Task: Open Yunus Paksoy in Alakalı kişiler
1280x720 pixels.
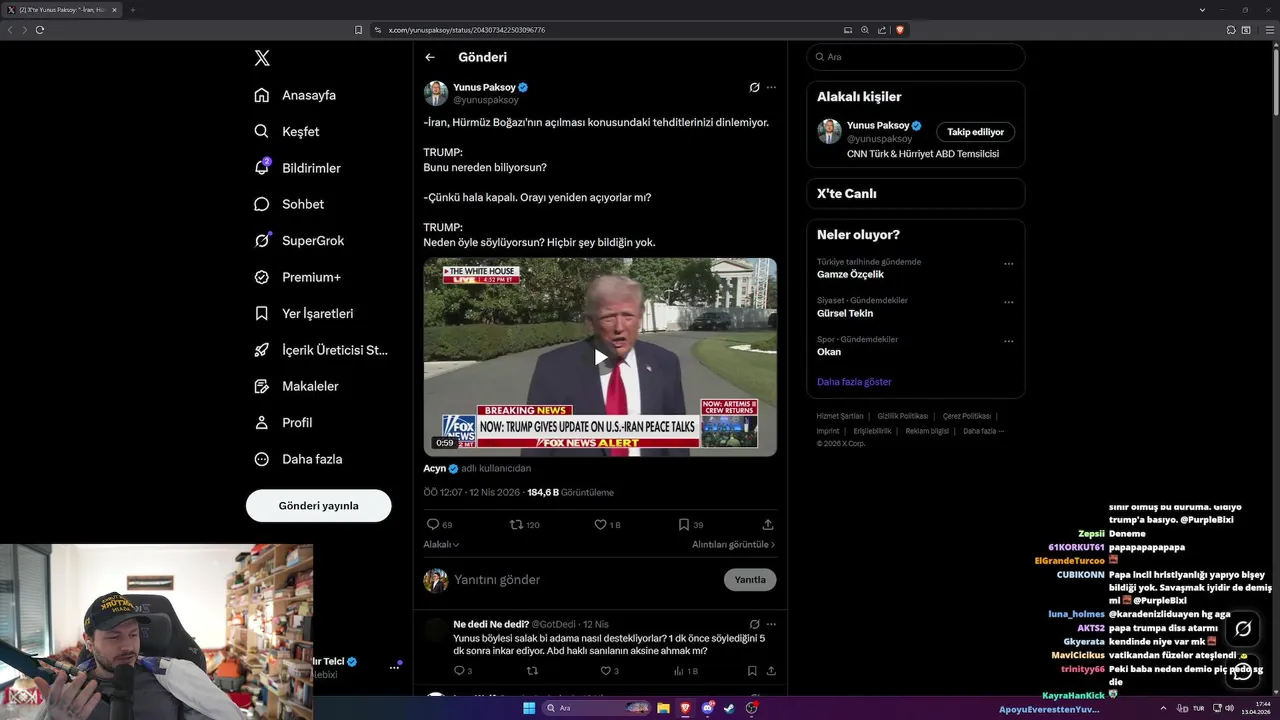Action: 878,125
